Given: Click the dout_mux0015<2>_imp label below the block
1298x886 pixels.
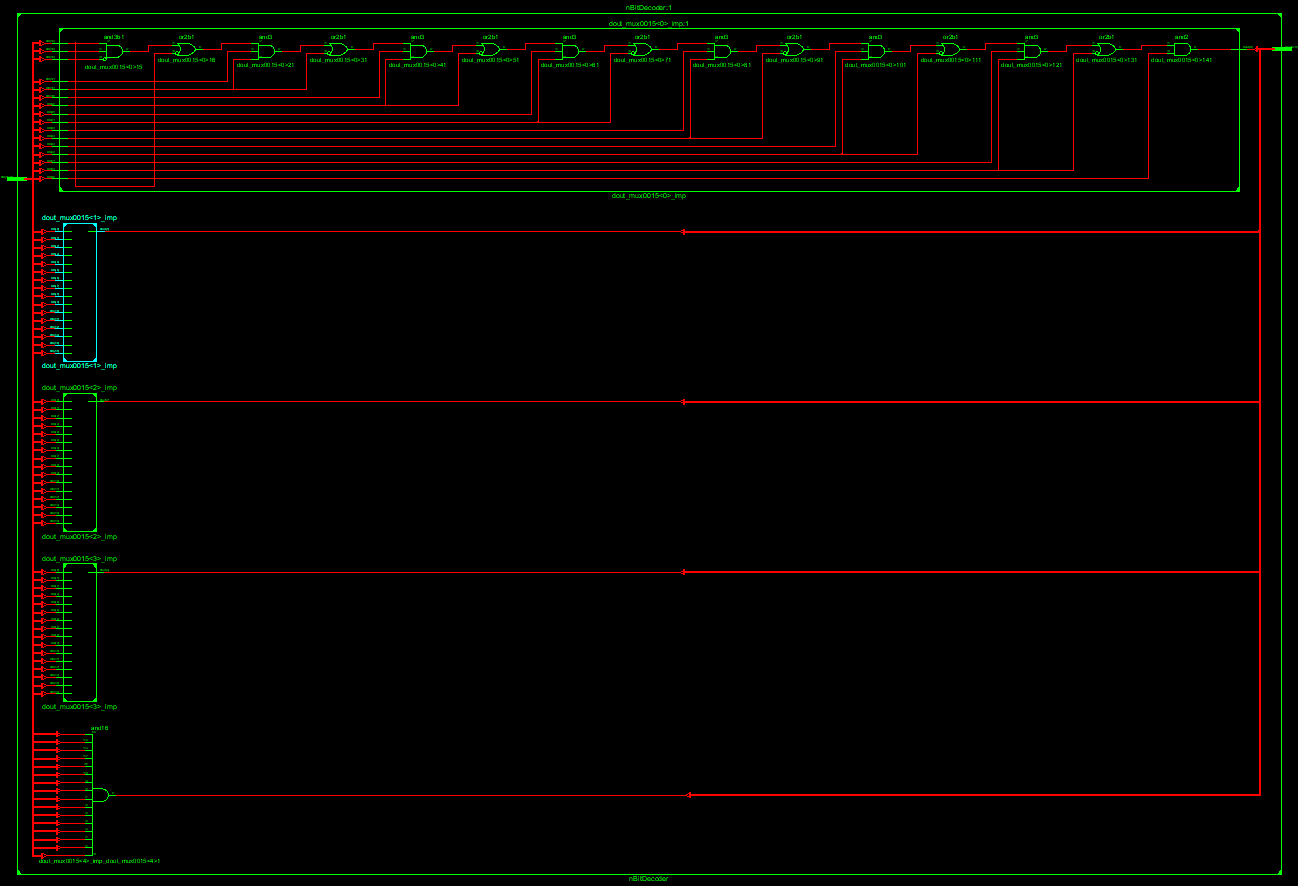Looking at the screenshot, I should [x=79, y=537].
